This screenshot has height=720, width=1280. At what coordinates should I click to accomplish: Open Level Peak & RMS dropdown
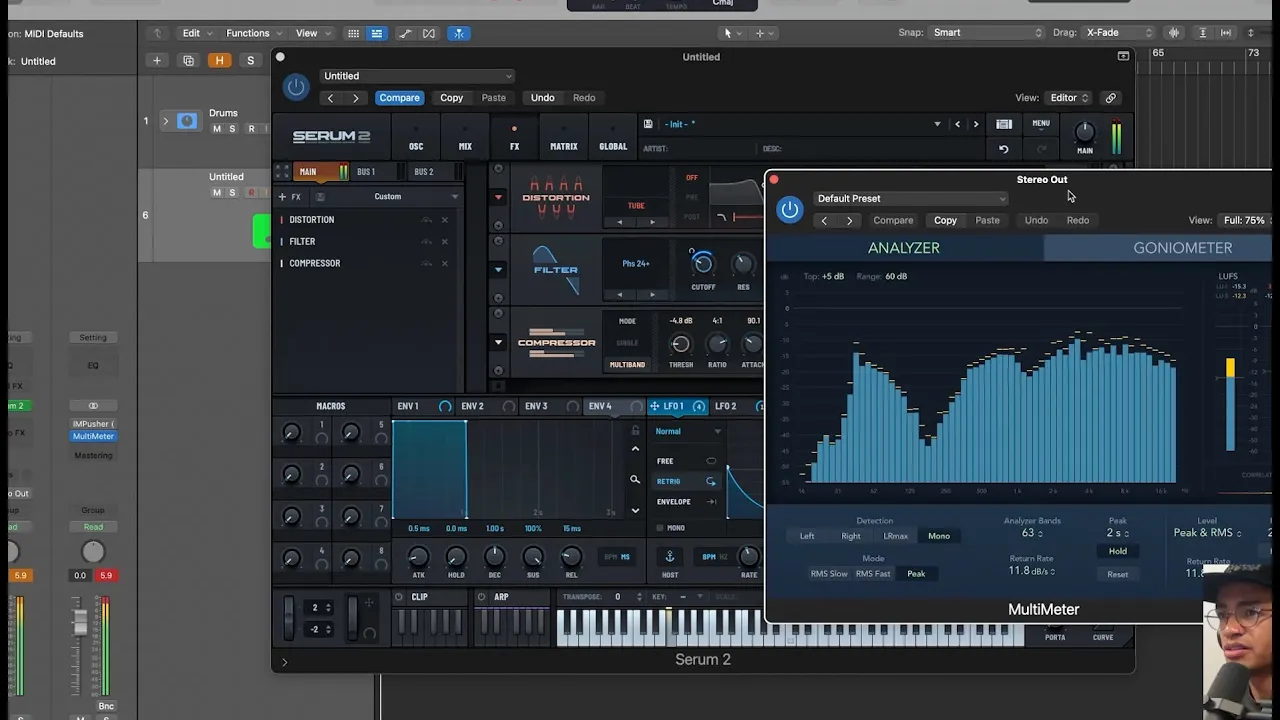click(1207, 533)
